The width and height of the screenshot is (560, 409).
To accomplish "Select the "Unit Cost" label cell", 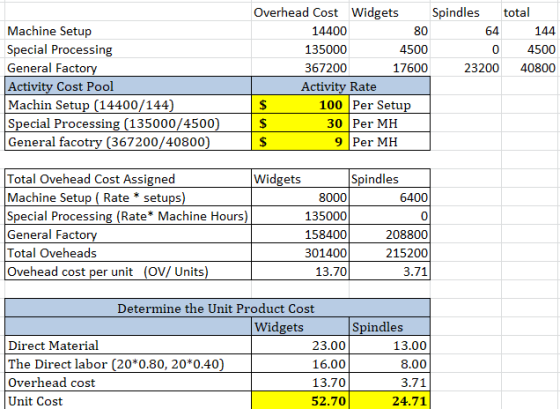I will click(x=128, y=401).
